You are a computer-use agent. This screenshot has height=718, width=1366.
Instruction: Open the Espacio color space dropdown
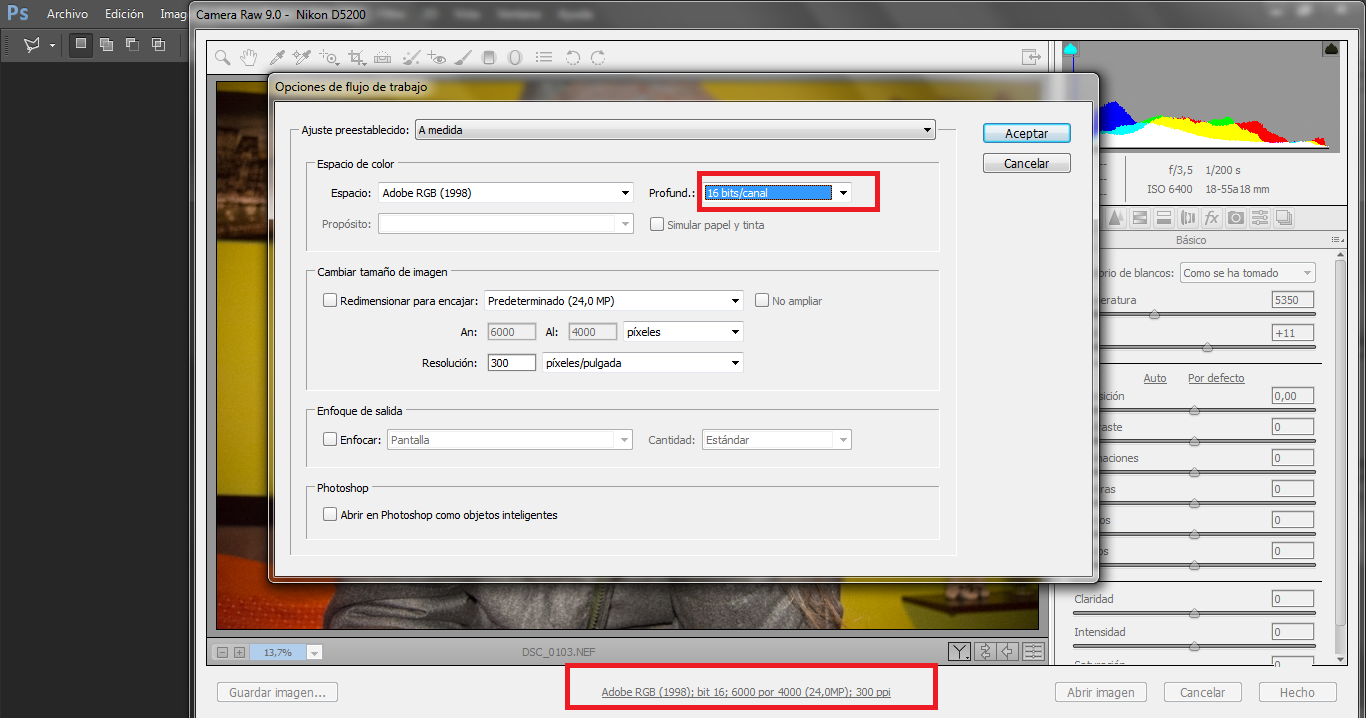pos(506,193)
